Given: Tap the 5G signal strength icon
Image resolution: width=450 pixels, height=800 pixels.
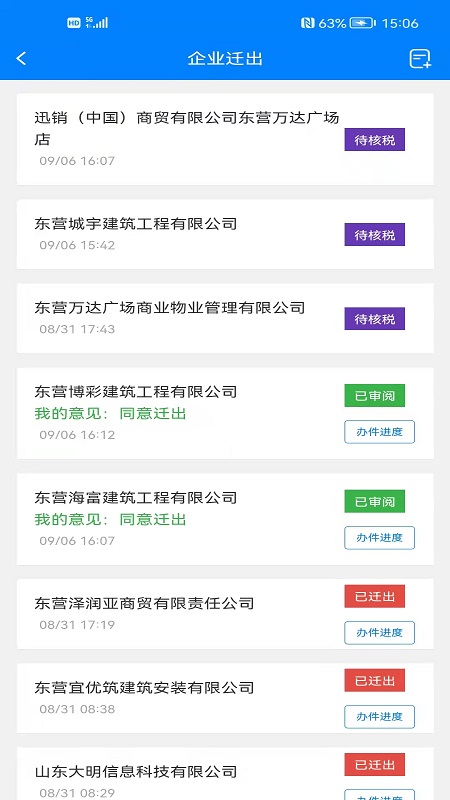Looking at the screenshot, I should click(96, 22).
